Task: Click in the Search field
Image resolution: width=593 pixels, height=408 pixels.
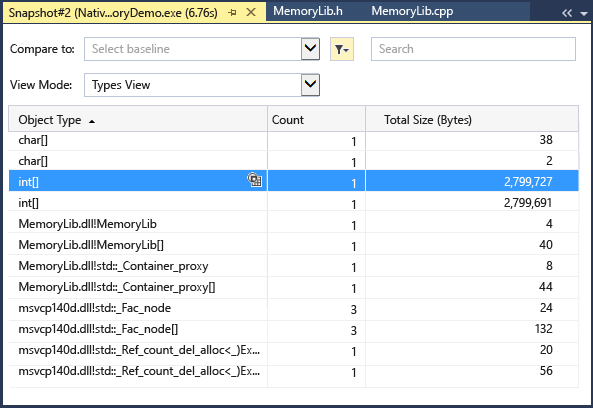Action: click(x=473, y=49)
